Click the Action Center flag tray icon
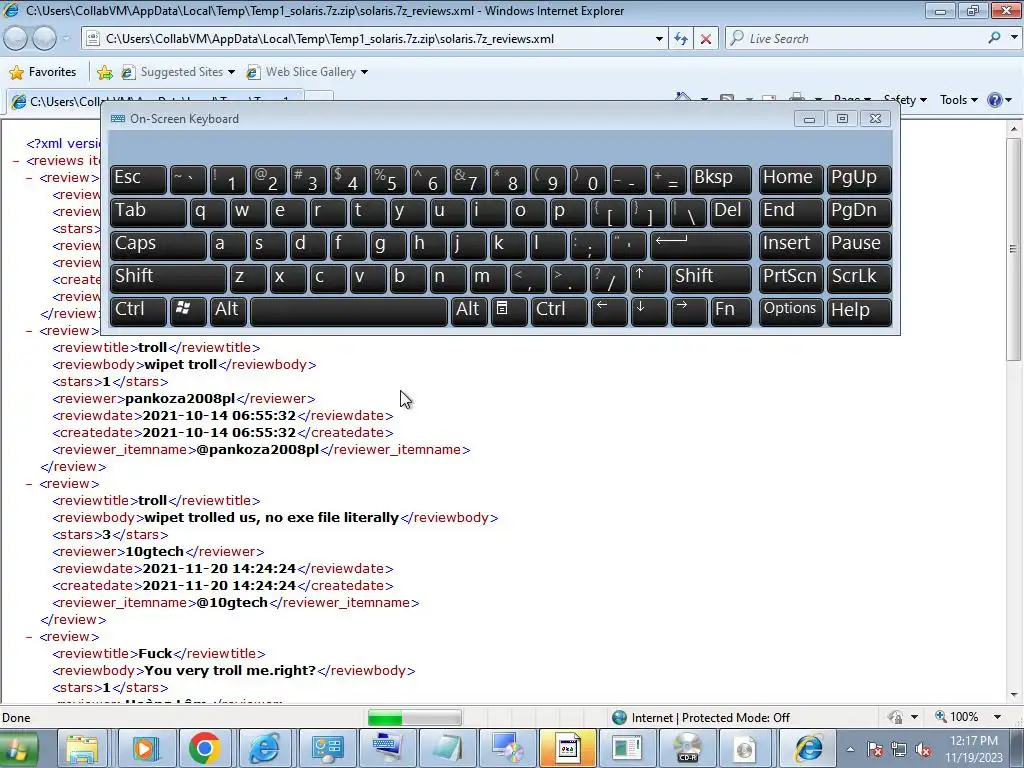1024x768 pixels. 875,750
